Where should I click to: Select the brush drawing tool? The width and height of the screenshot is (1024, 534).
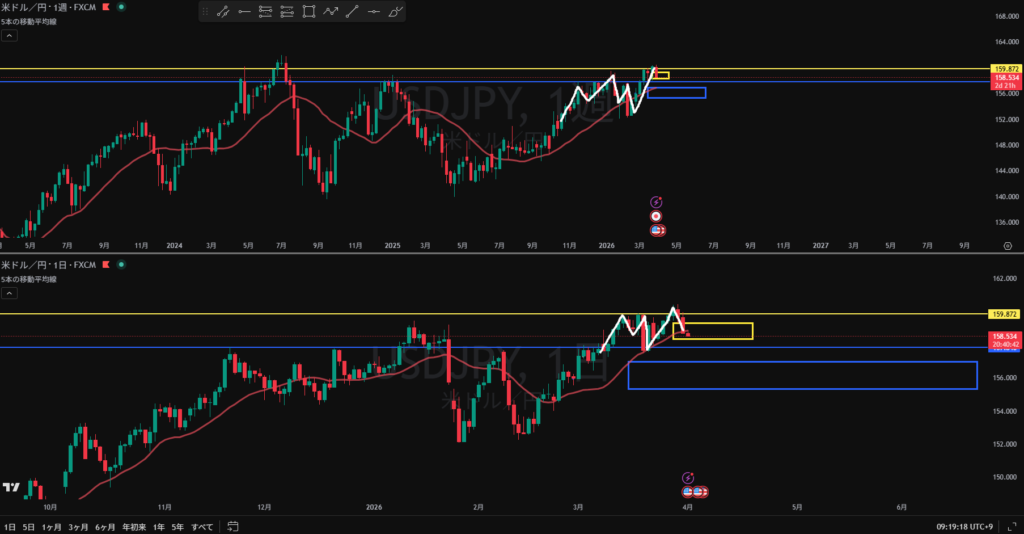[396, 12]
